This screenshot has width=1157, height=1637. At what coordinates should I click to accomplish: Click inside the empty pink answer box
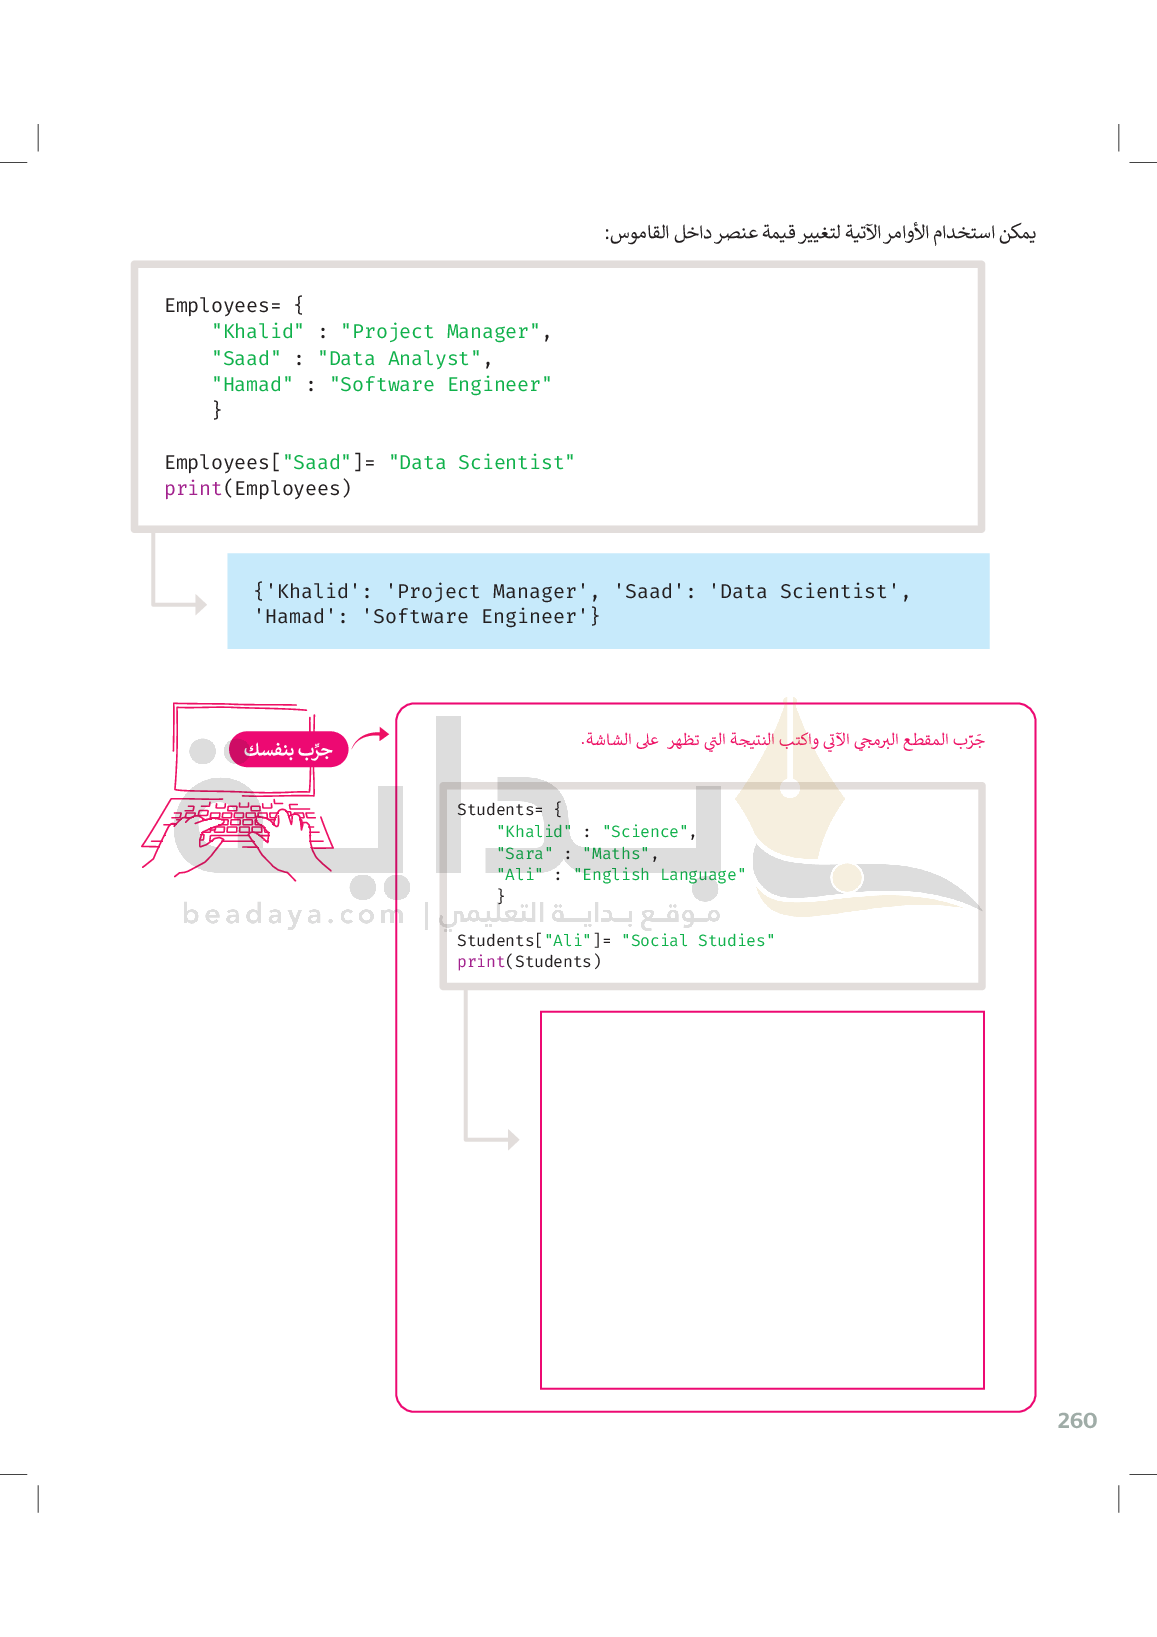762,1199
